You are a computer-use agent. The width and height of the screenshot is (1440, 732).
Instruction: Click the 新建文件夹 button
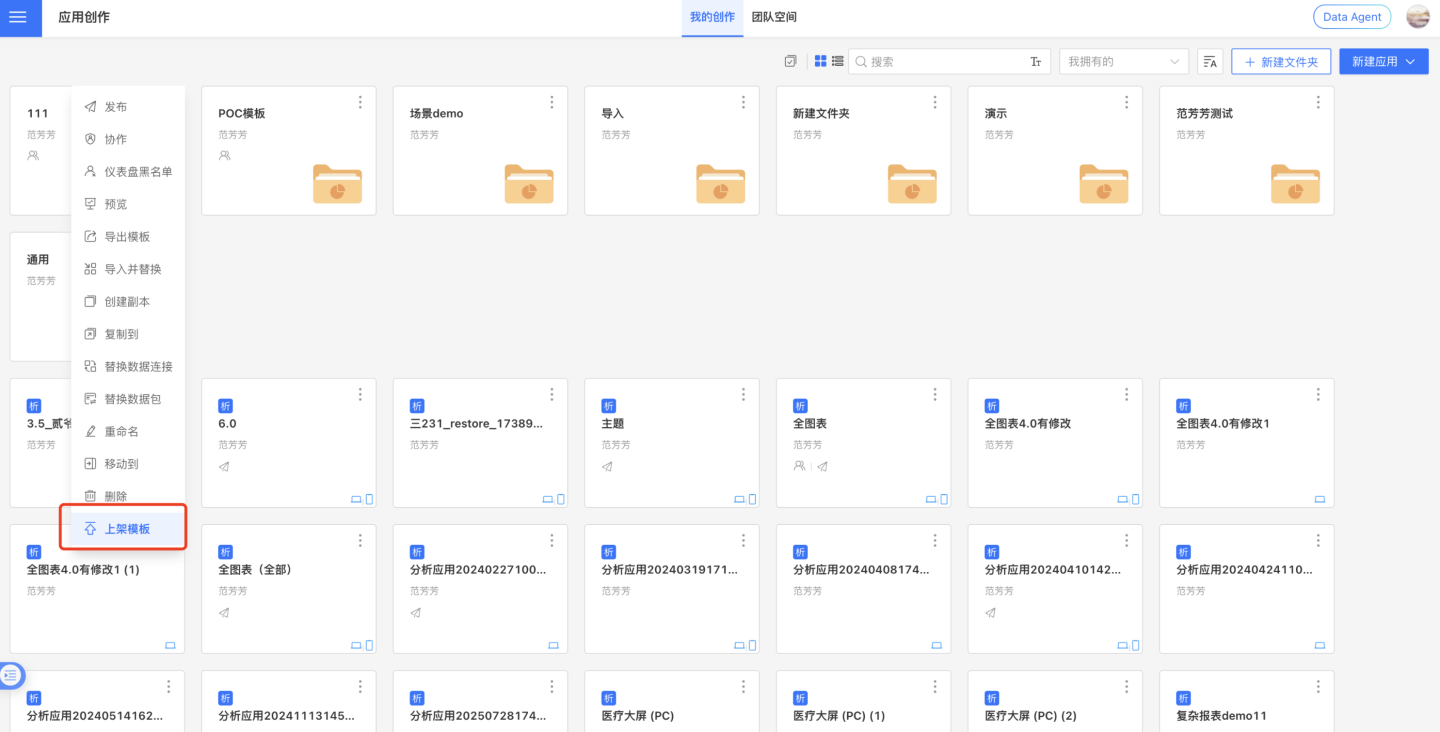pos(1281,62)
